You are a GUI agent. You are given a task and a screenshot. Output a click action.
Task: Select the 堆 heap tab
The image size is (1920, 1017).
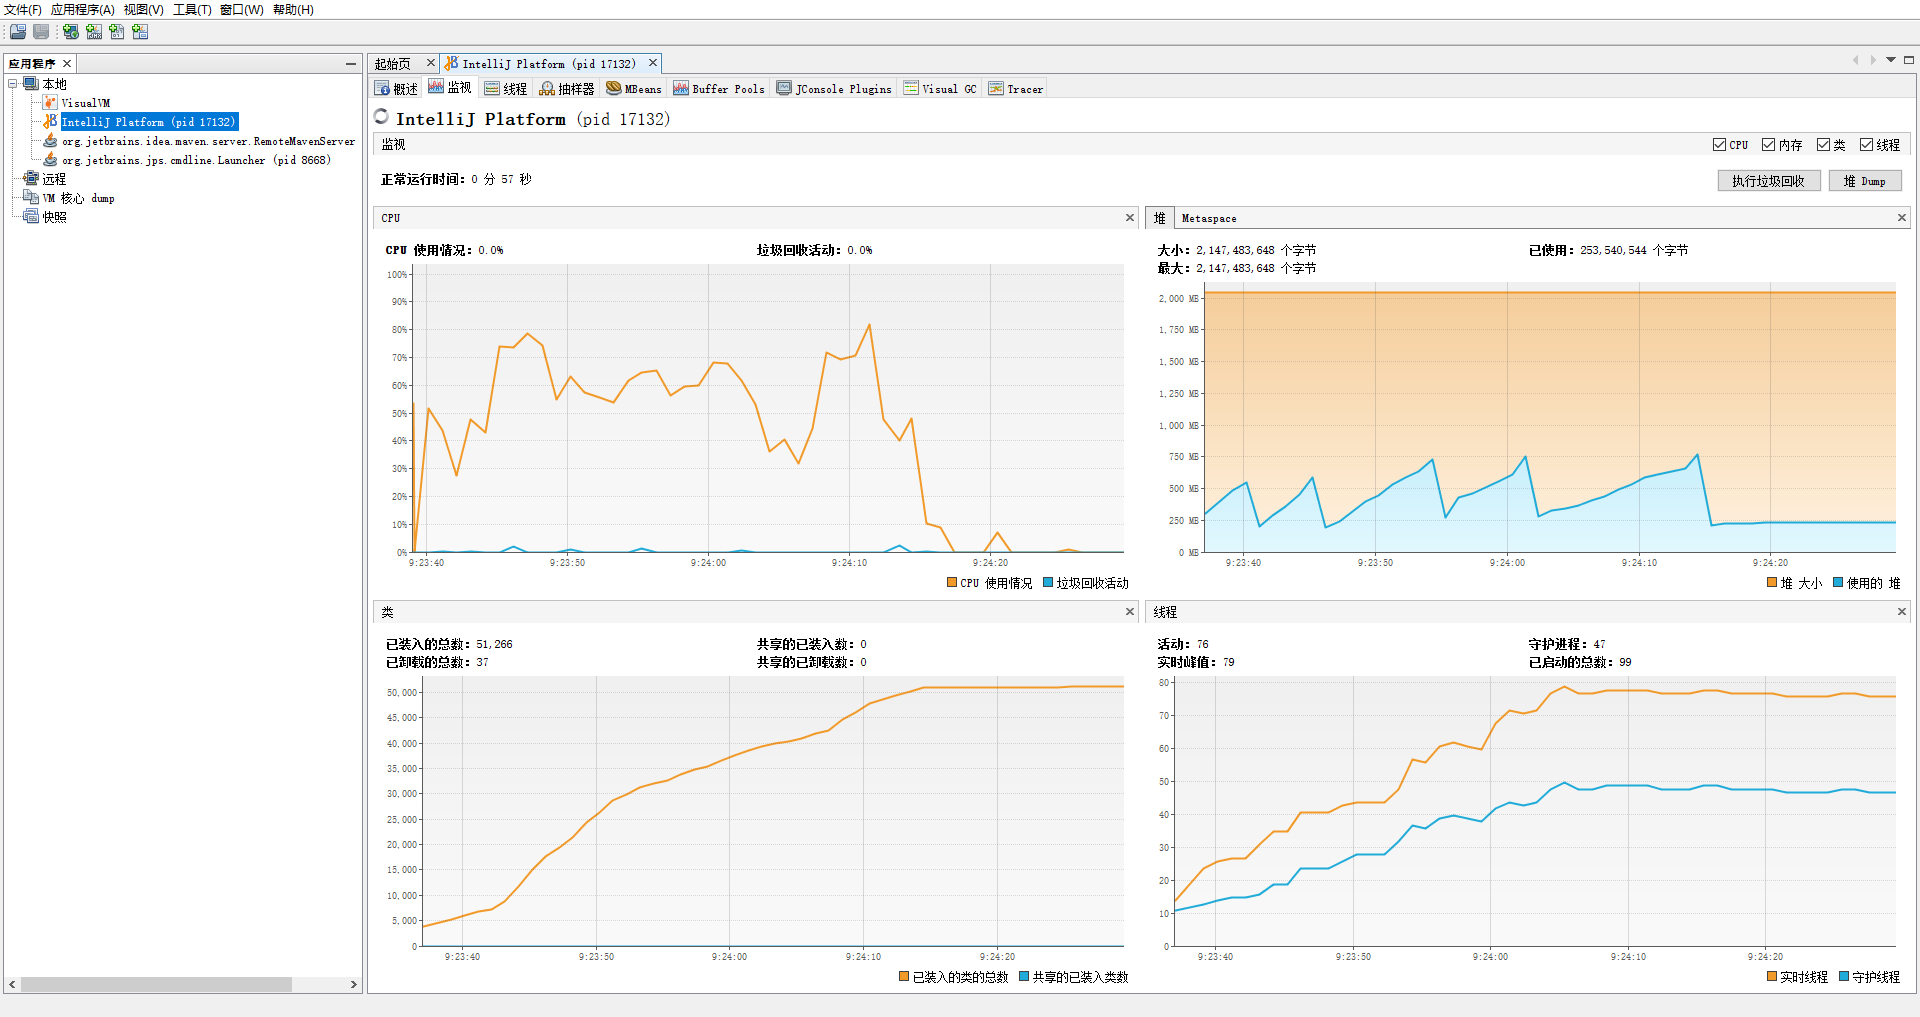[x=1159, y=218]
